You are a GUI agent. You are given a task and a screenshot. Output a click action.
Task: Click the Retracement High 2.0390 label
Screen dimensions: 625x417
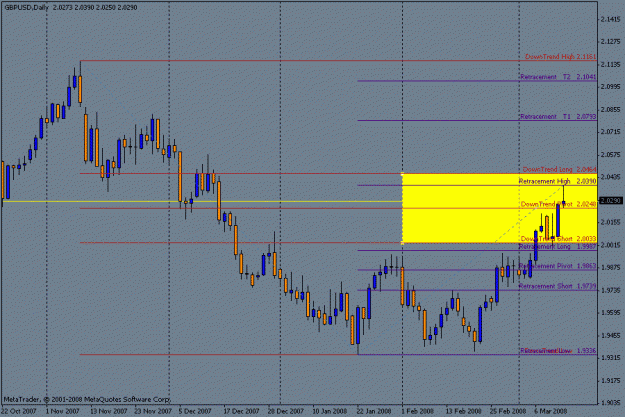(557, 181)
